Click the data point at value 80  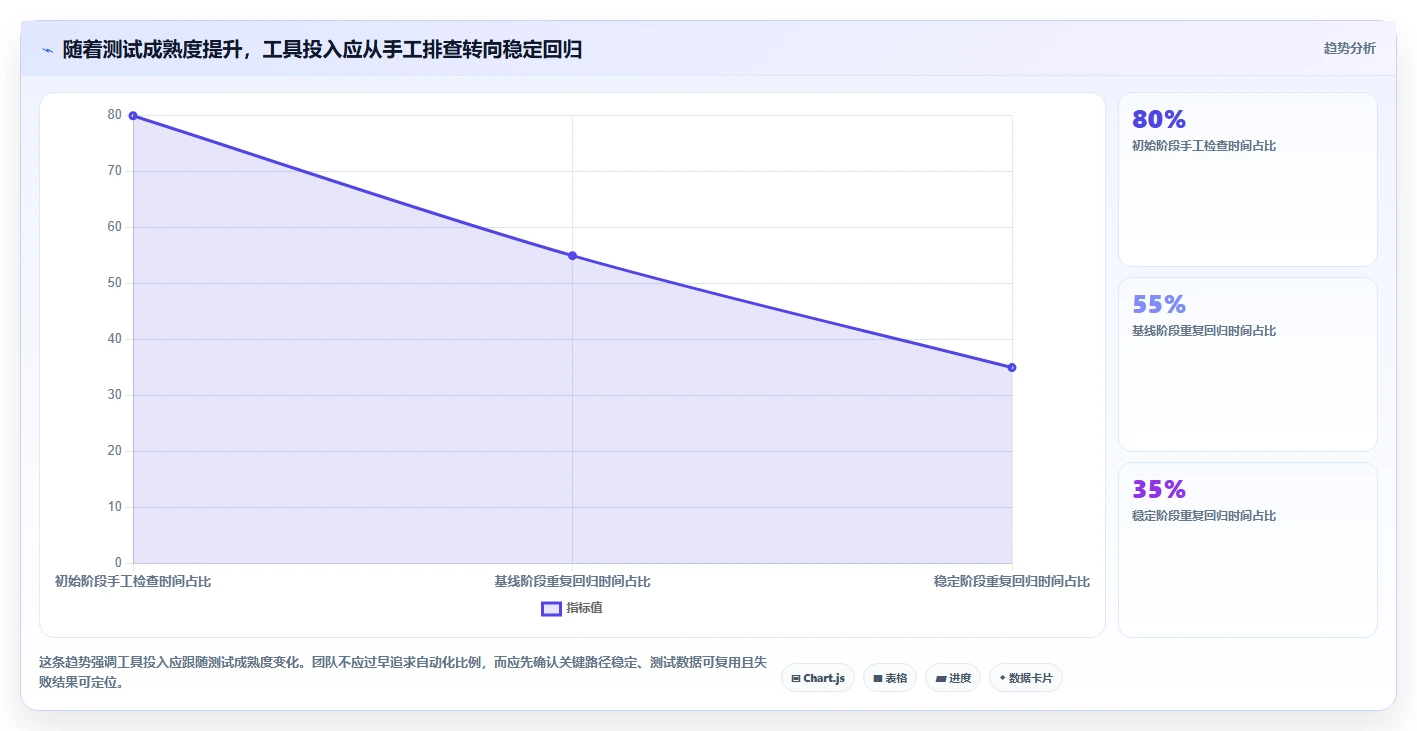[133, 116]
